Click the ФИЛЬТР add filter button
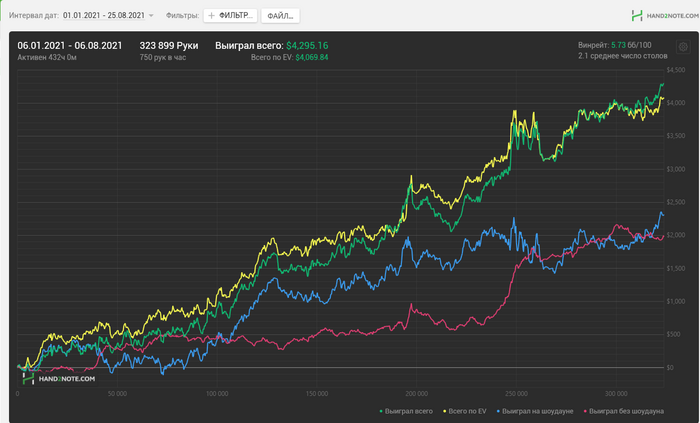Viewport: 700px width, 423px height. coord(230,16)
